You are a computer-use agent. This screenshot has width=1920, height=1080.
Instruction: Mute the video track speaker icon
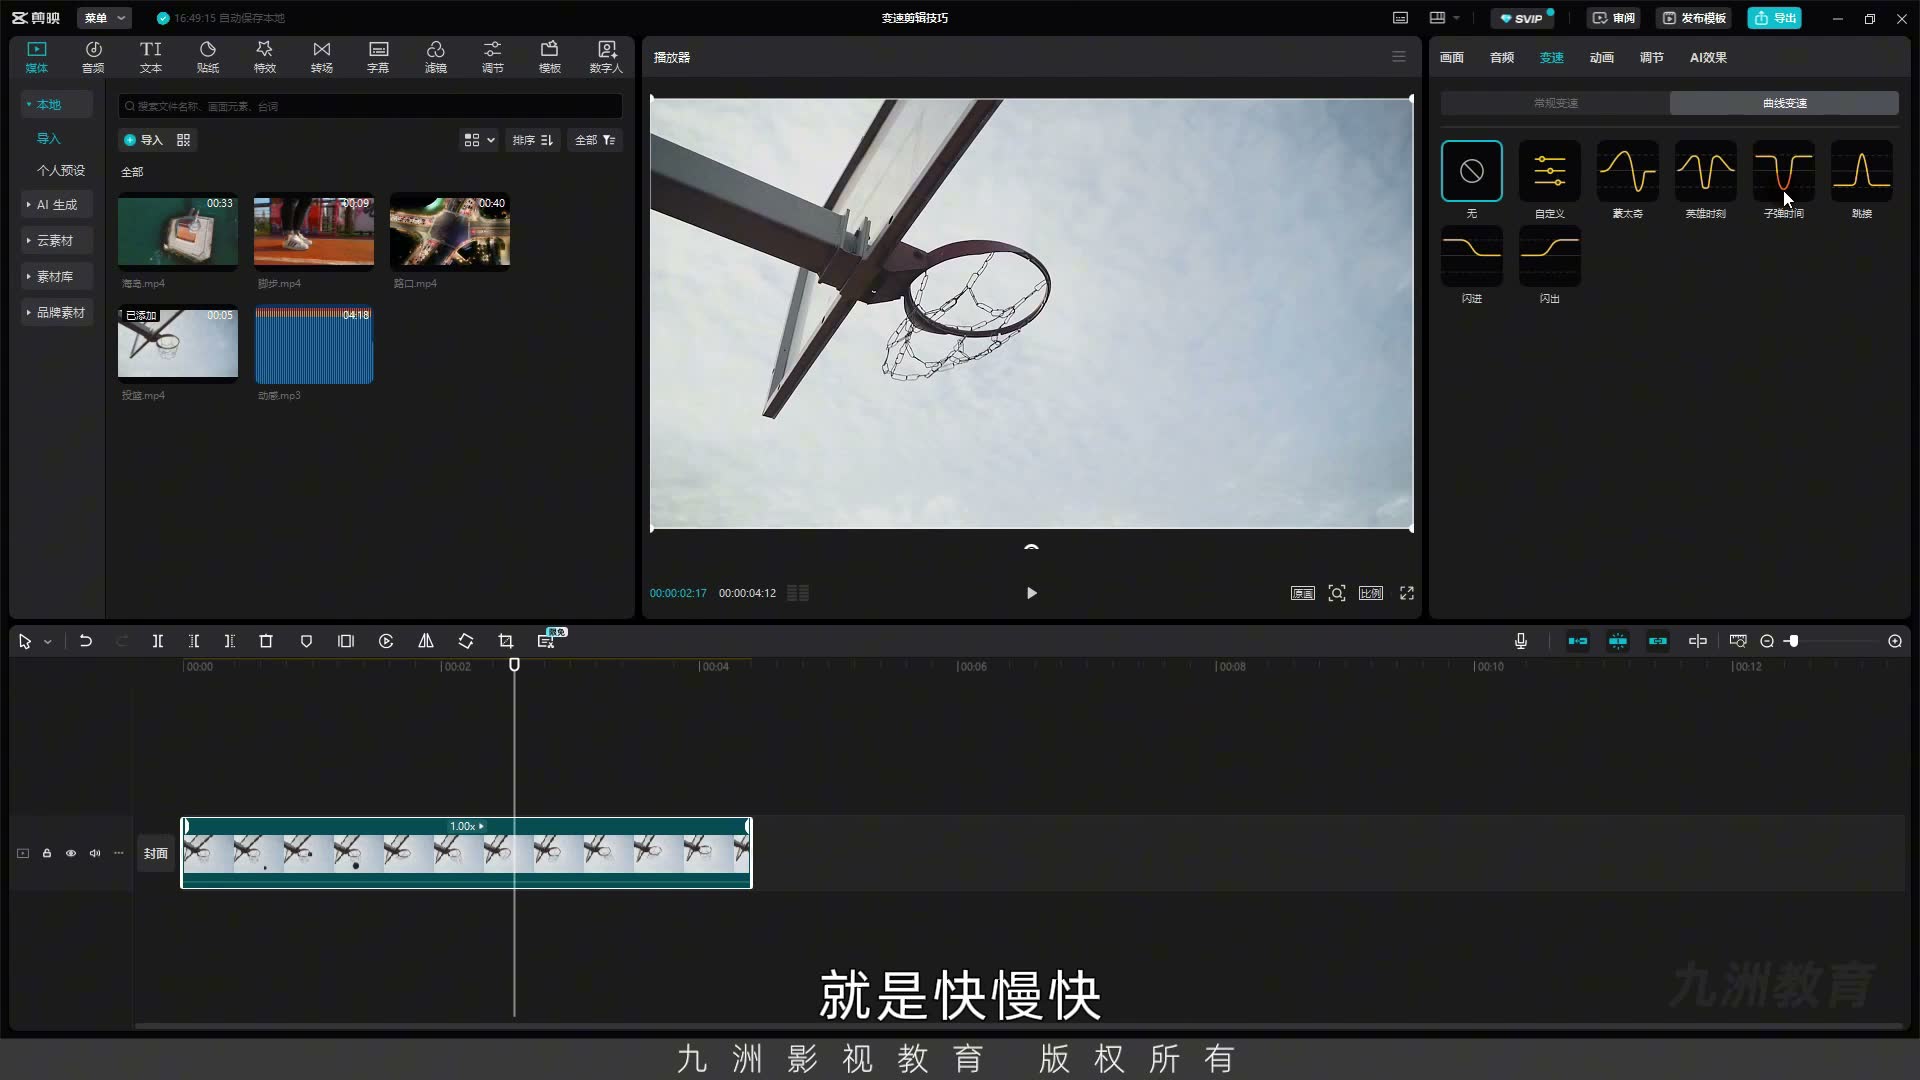tap(95, 853)
